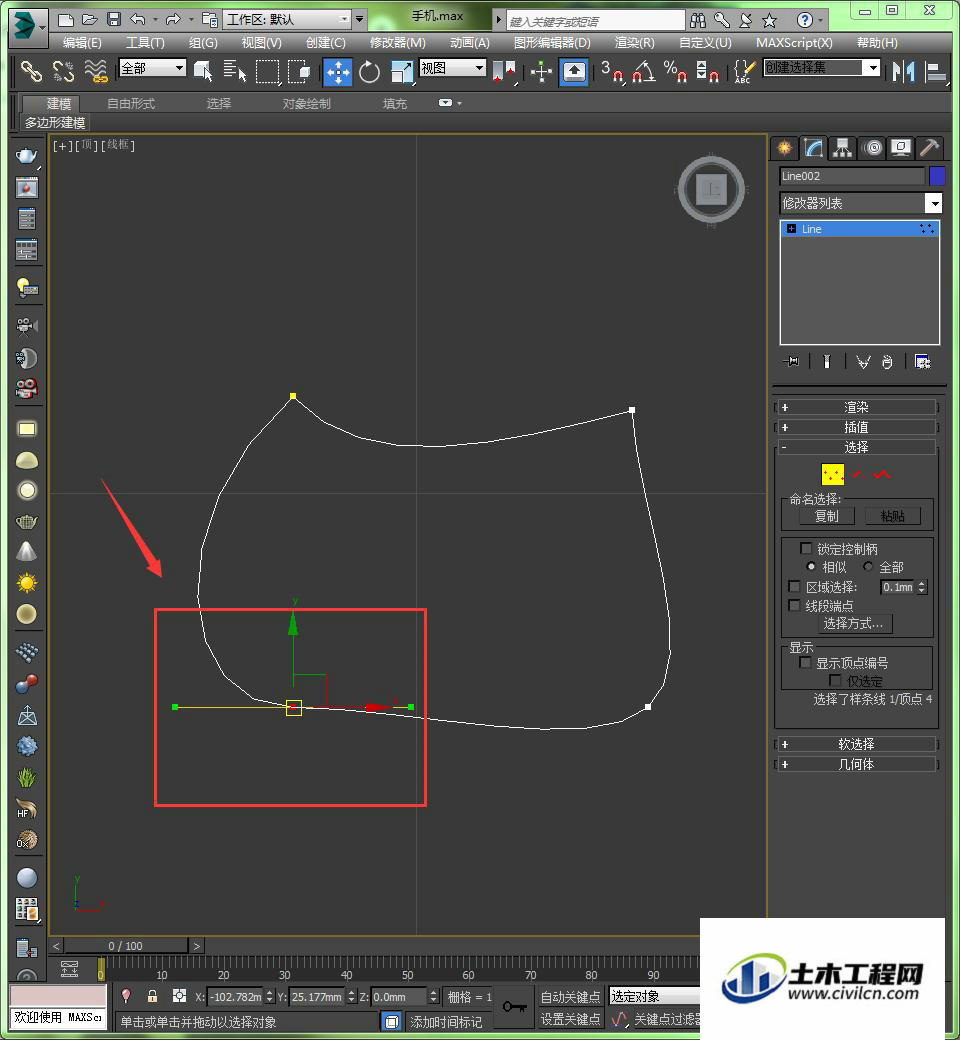This screenshot has height=1040, width=960.
Task: Toggle Window/Crossing selection mode
Action: (299, 71)
